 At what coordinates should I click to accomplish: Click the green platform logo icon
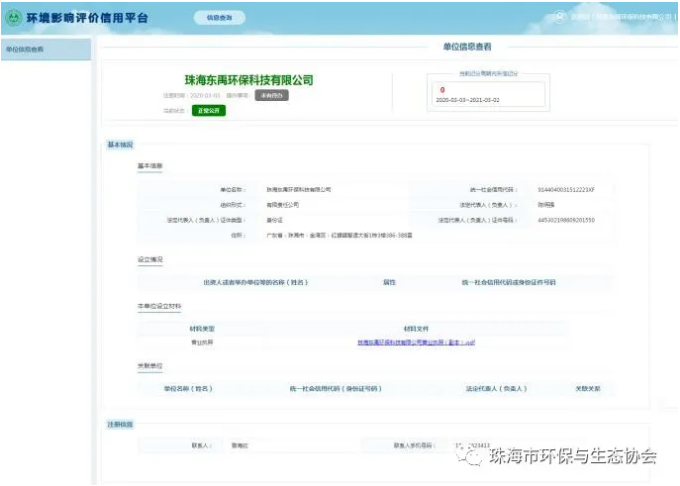(x=13, y=18)
